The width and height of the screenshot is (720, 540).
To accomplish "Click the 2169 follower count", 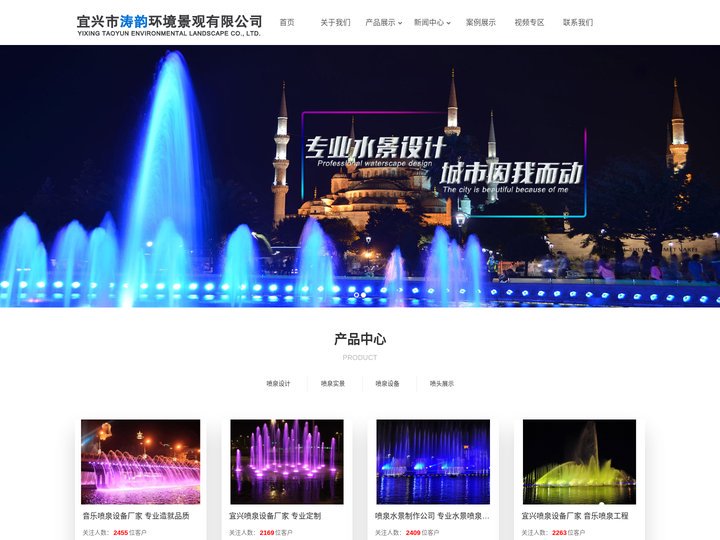I will click(x=267, y=533).
